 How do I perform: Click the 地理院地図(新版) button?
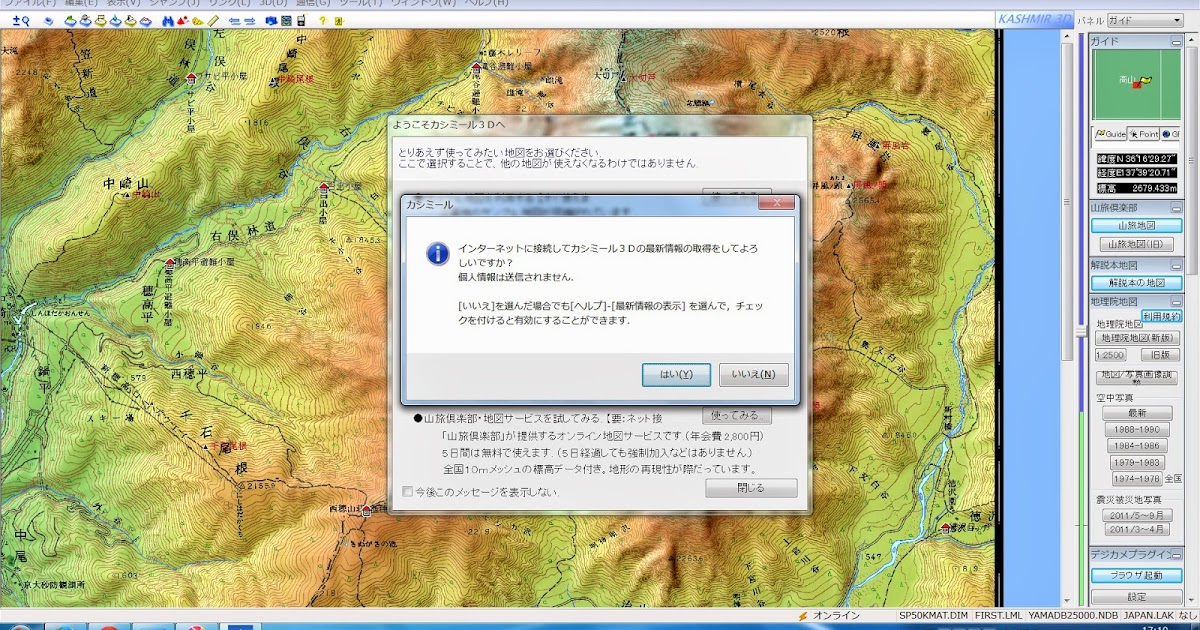tap(1138, 338)
